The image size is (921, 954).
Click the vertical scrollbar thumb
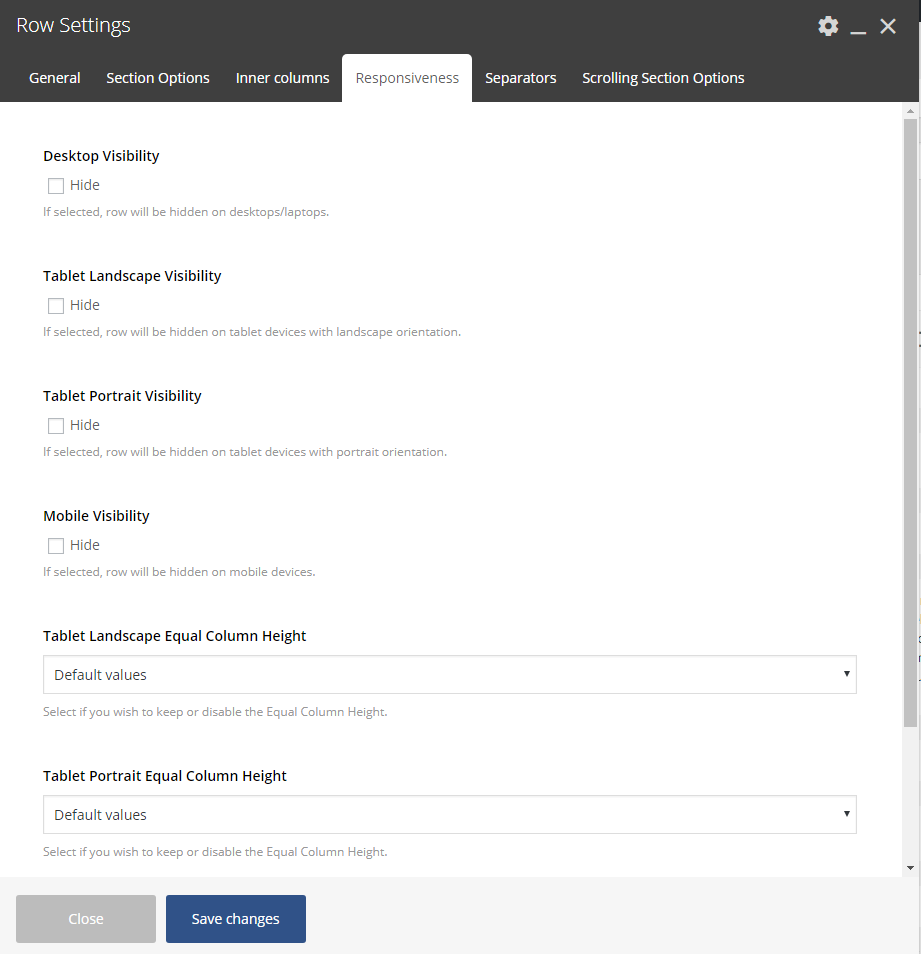coord(910,420)
